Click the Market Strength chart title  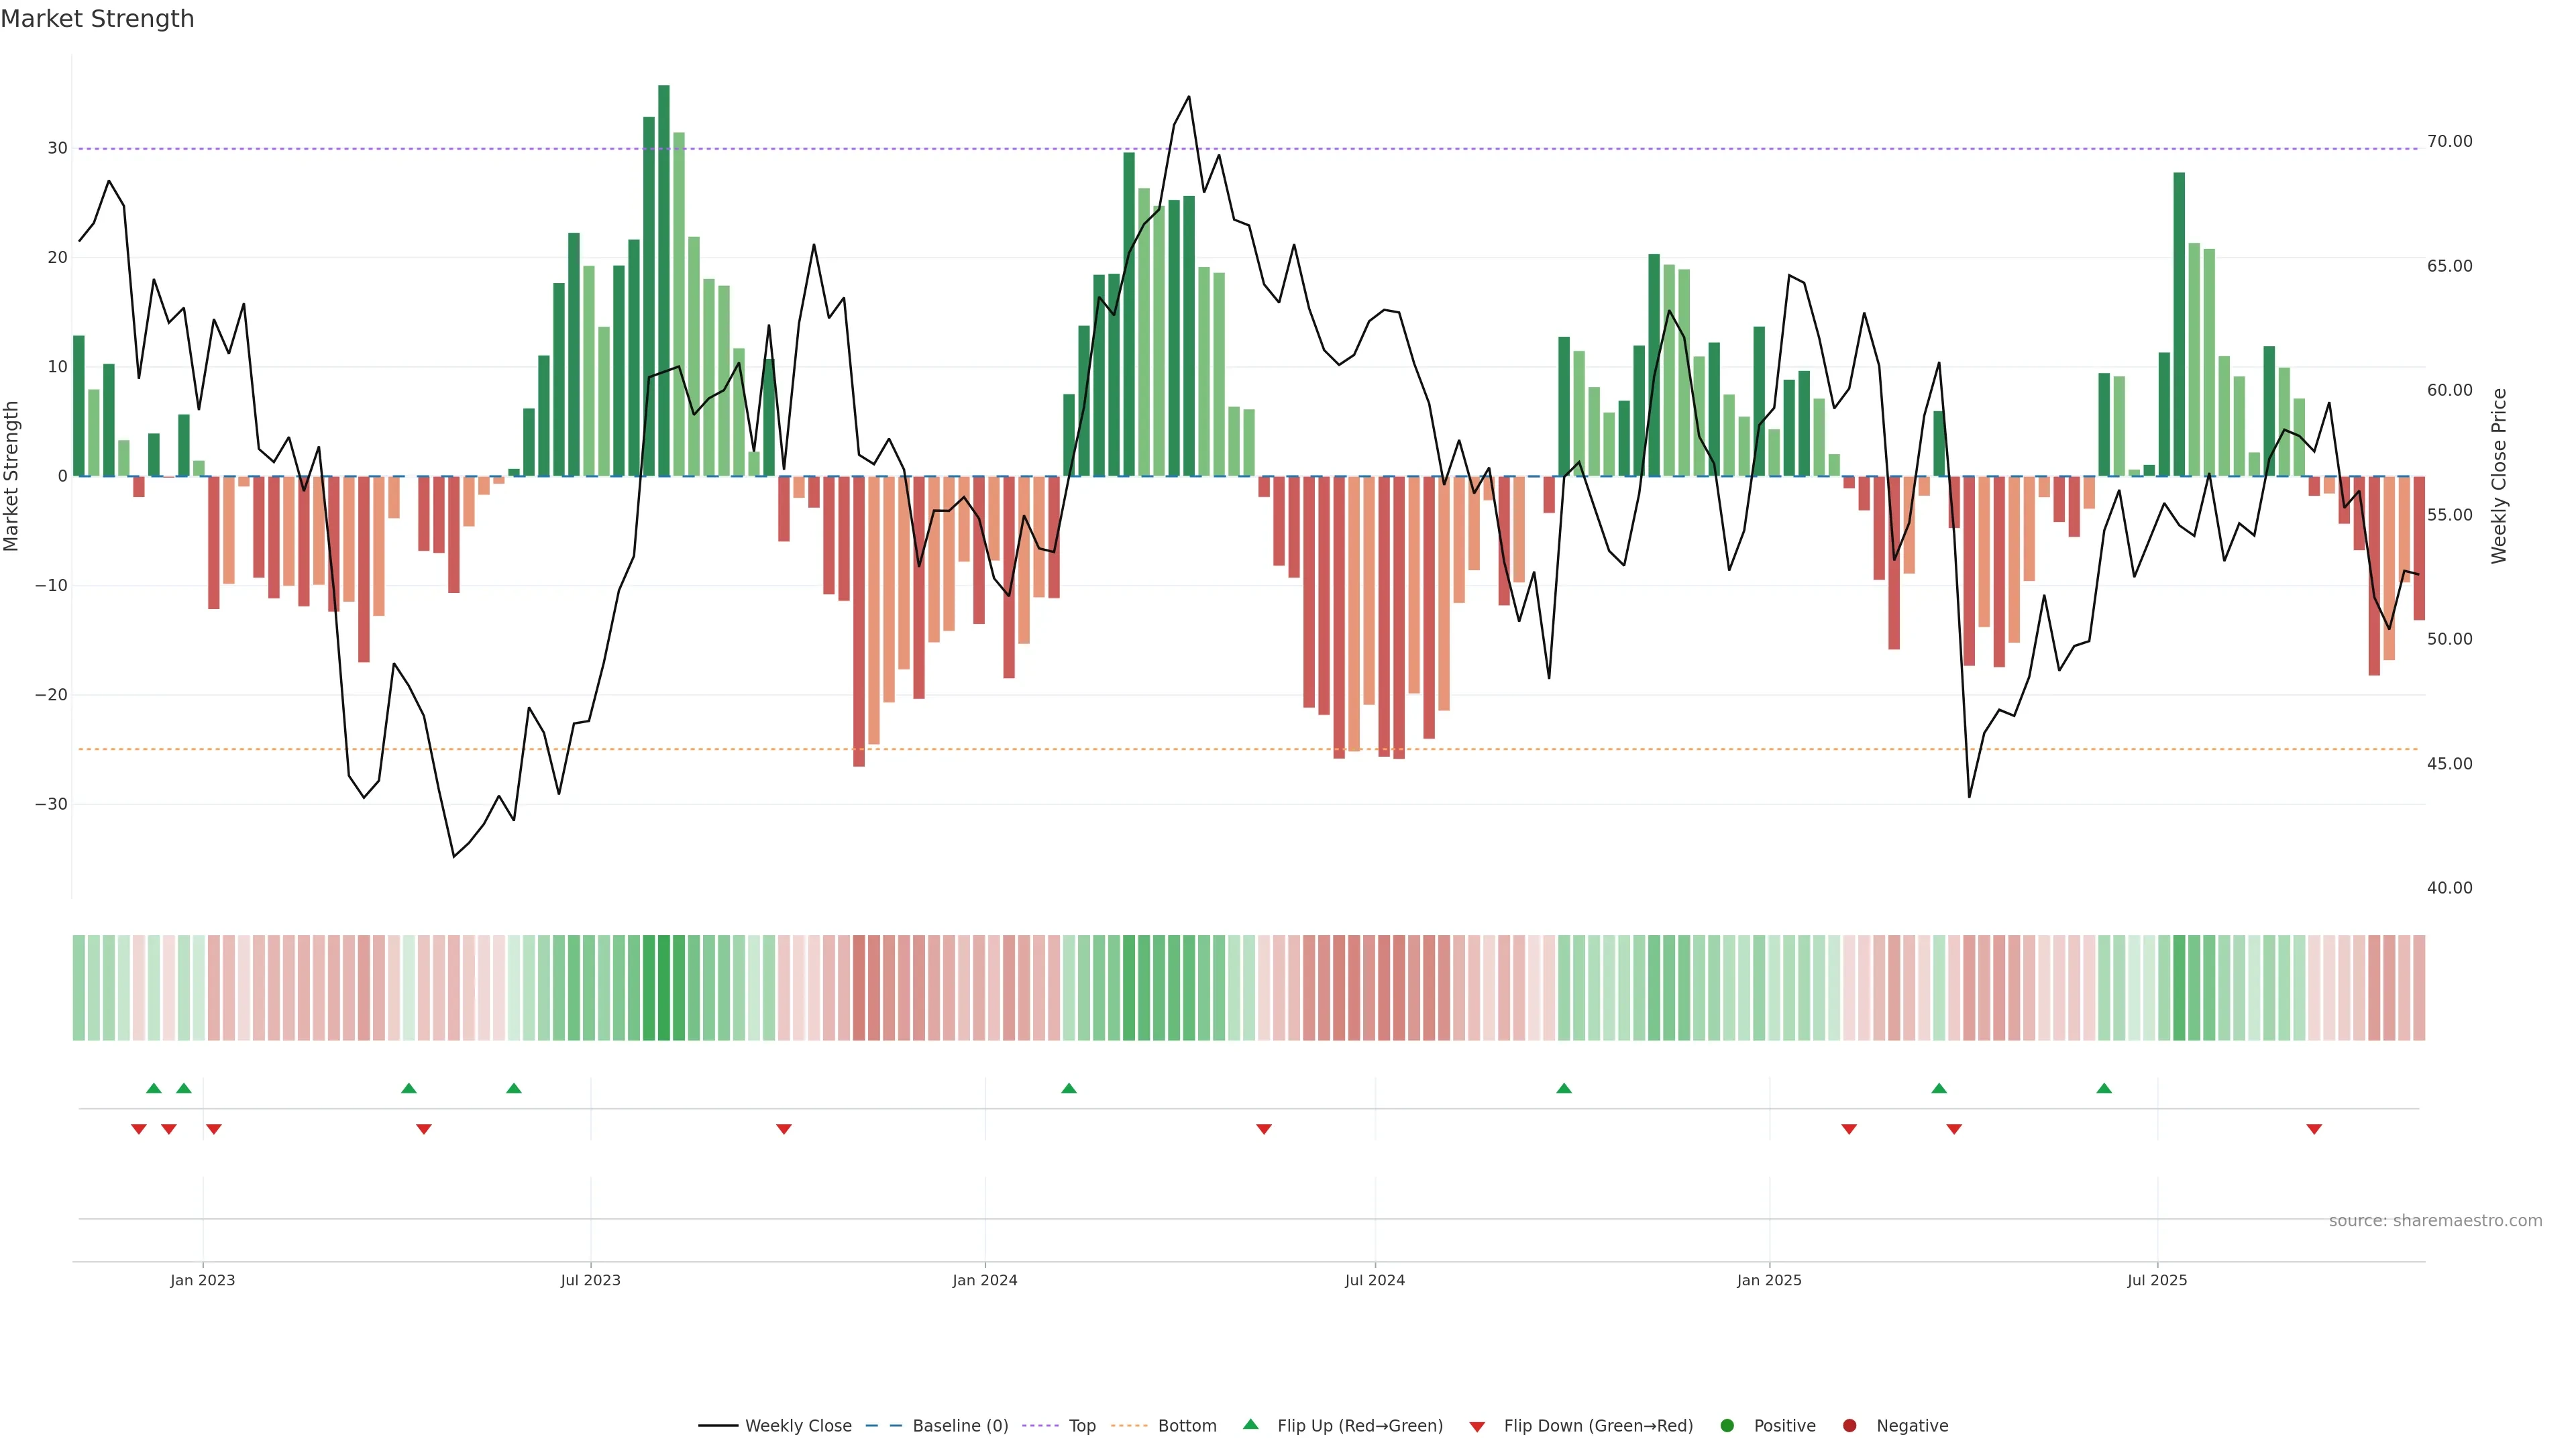tap(97, 18)
